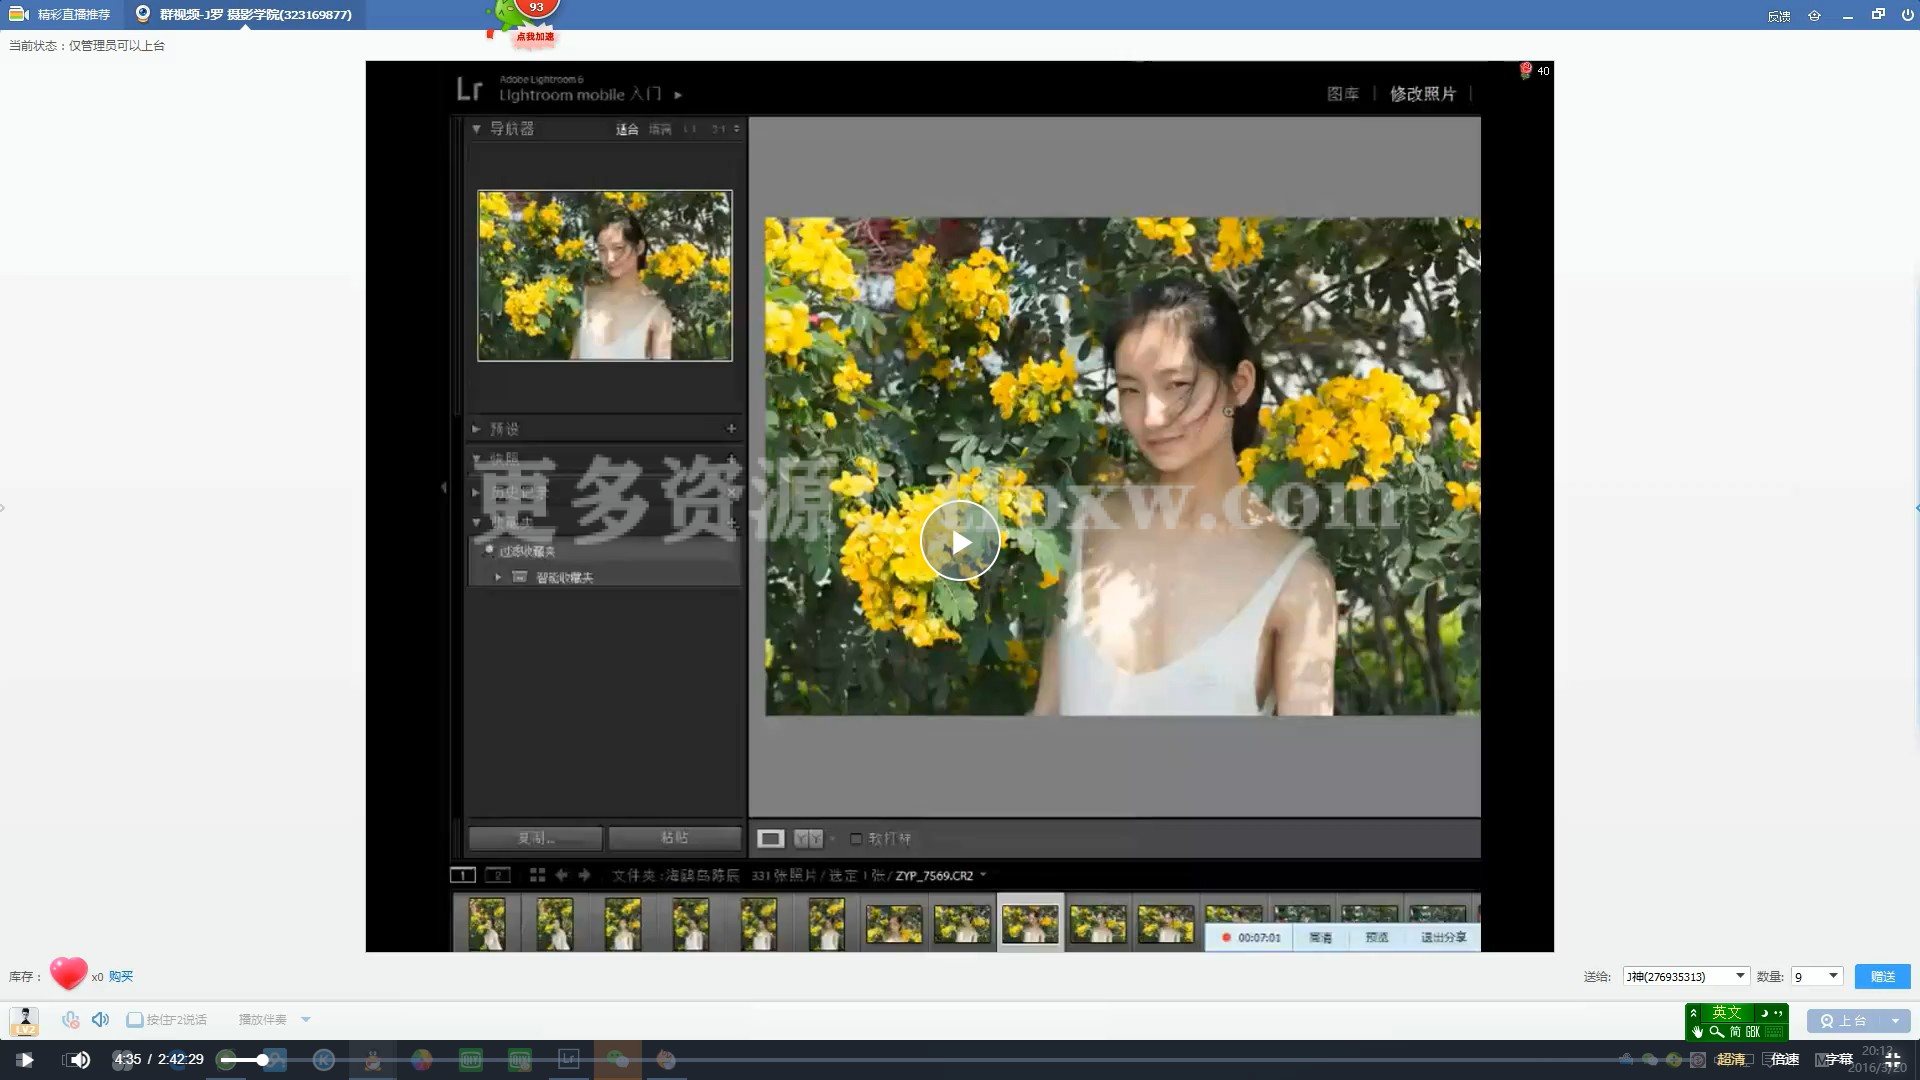Open the 数量 quantity dropdown

1833,976
